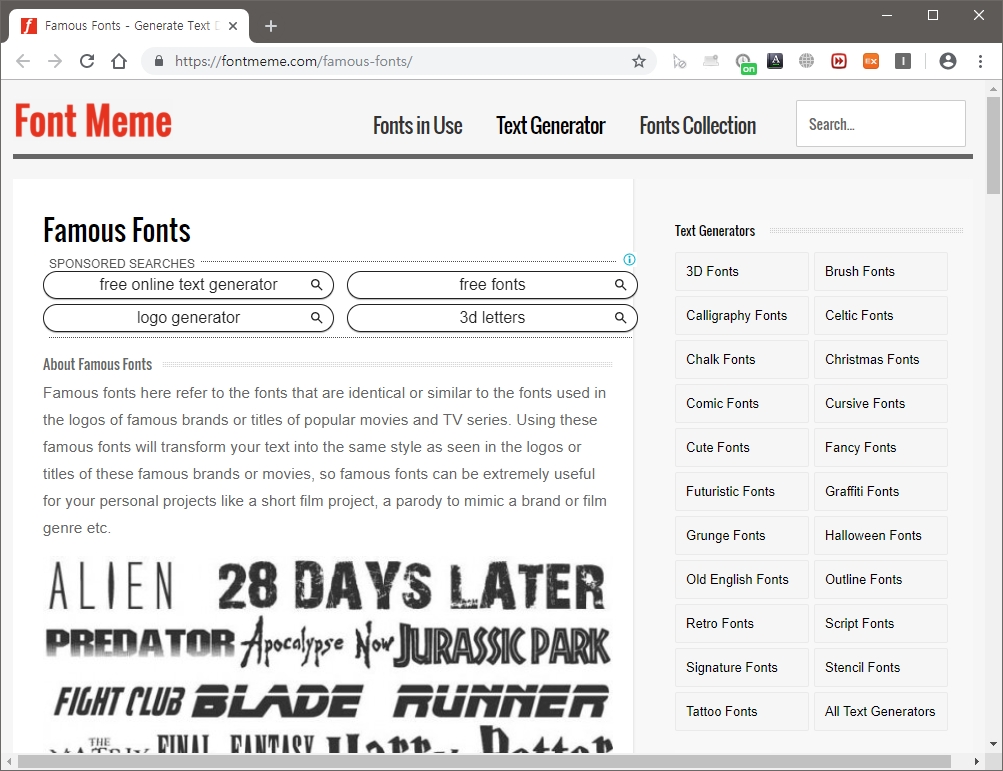Click the Font Meme logo
The image size is (1003, 771).
point(93,122)
